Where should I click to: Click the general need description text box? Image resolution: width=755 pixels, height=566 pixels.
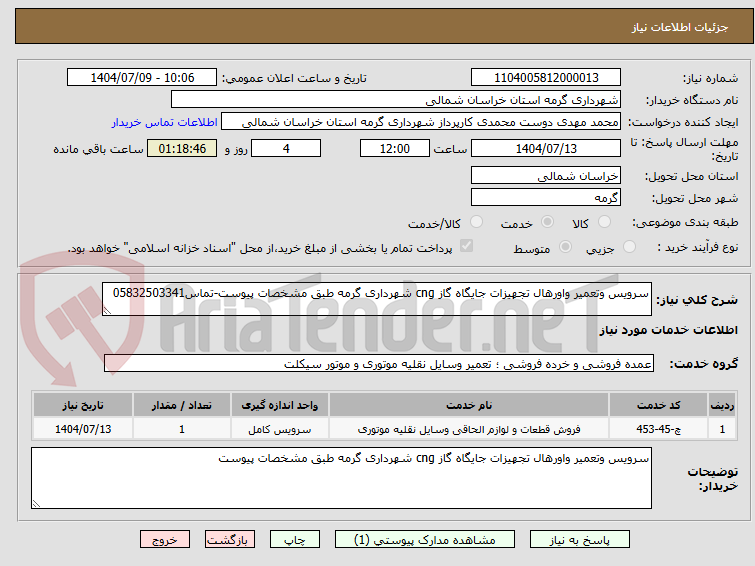click(377, 299)
